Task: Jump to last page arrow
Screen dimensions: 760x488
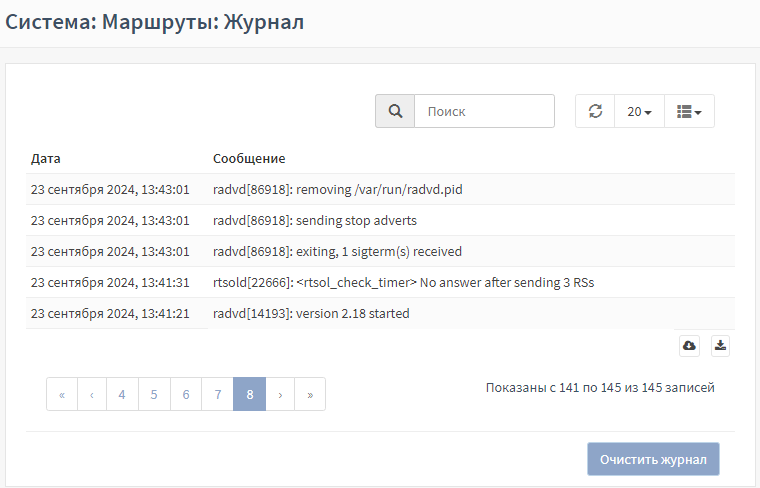Action: tap(310, 394)
